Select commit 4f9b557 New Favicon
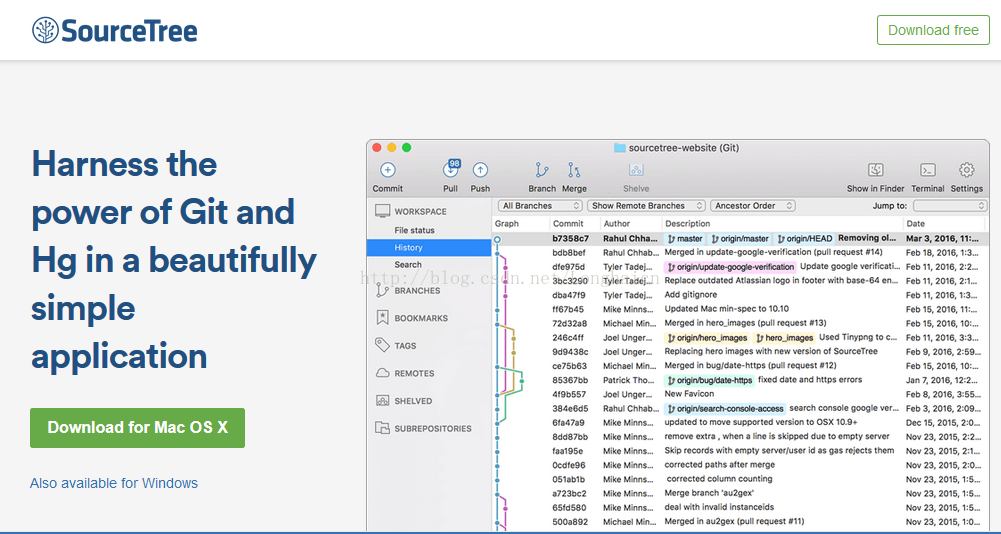This screenshot has height=534, width=1001. coord(740,394)
